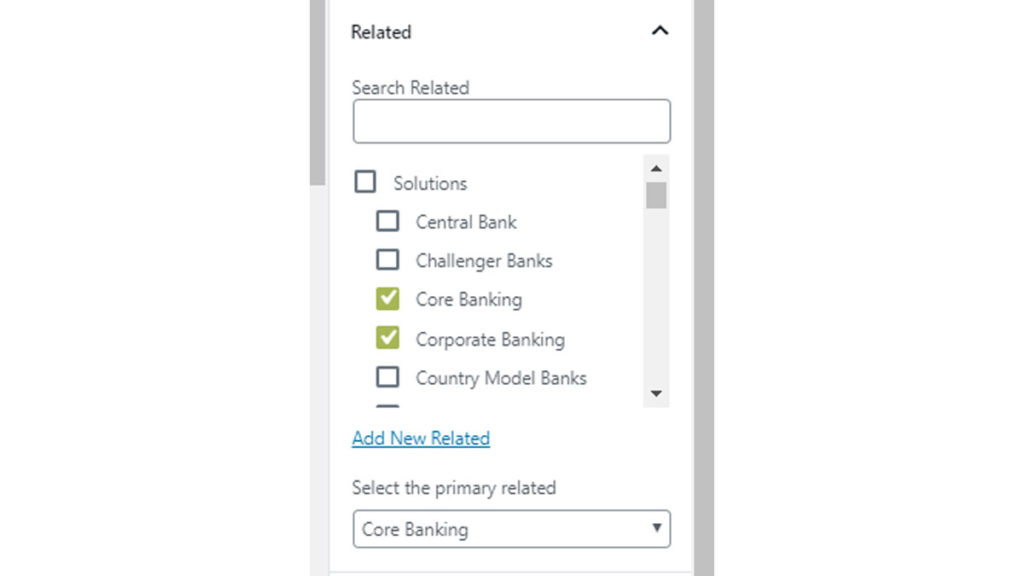Enable the Central Bank checkbox
1024x576 pixels.
[387, 221]
